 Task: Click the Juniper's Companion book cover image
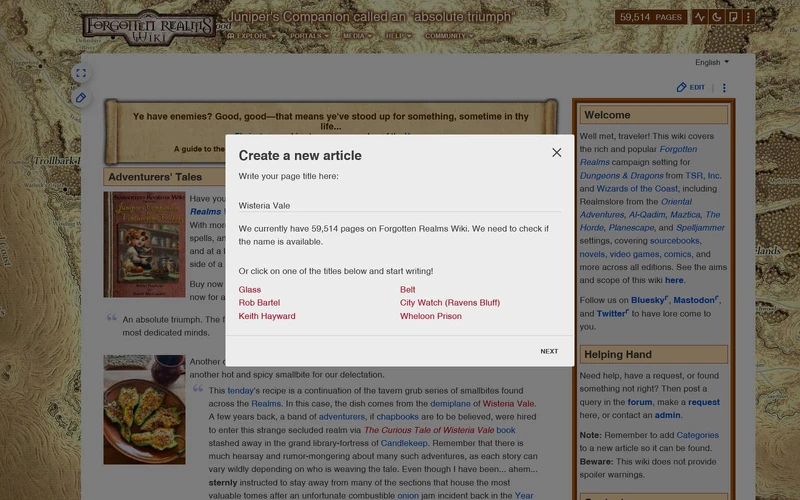(144, 244)
